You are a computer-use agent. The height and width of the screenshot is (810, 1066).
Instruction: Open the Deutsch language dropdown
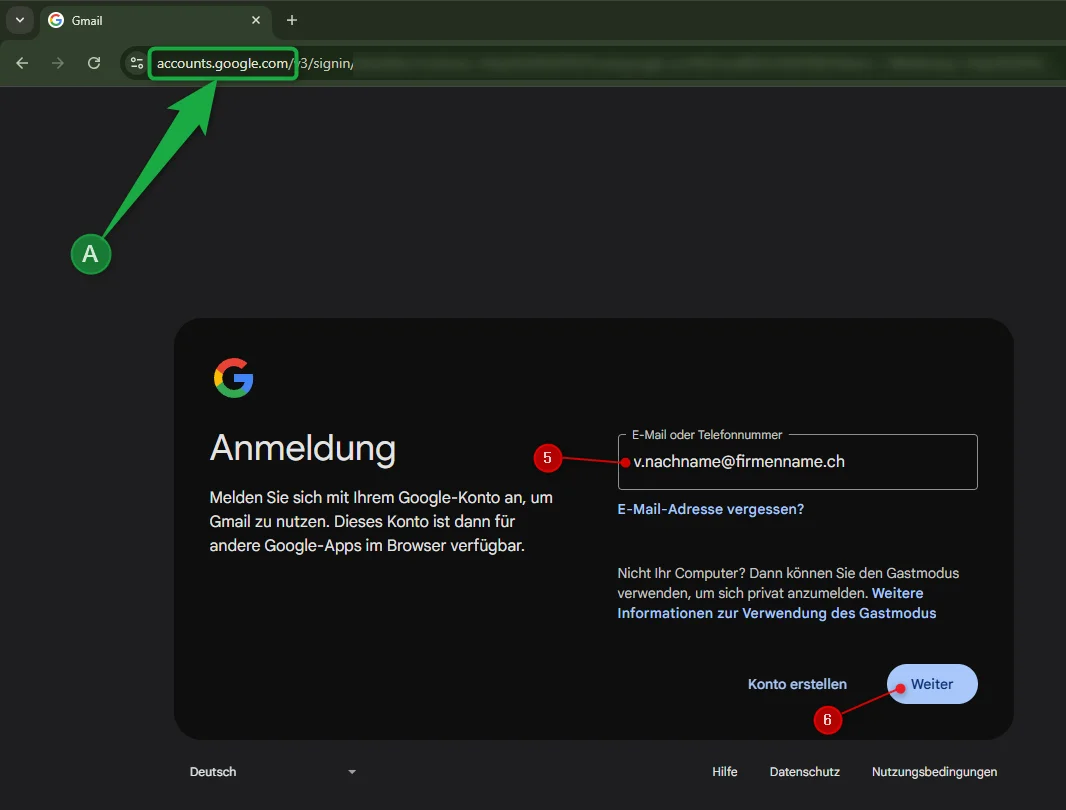pyautogui.click(x=272, y=772)
